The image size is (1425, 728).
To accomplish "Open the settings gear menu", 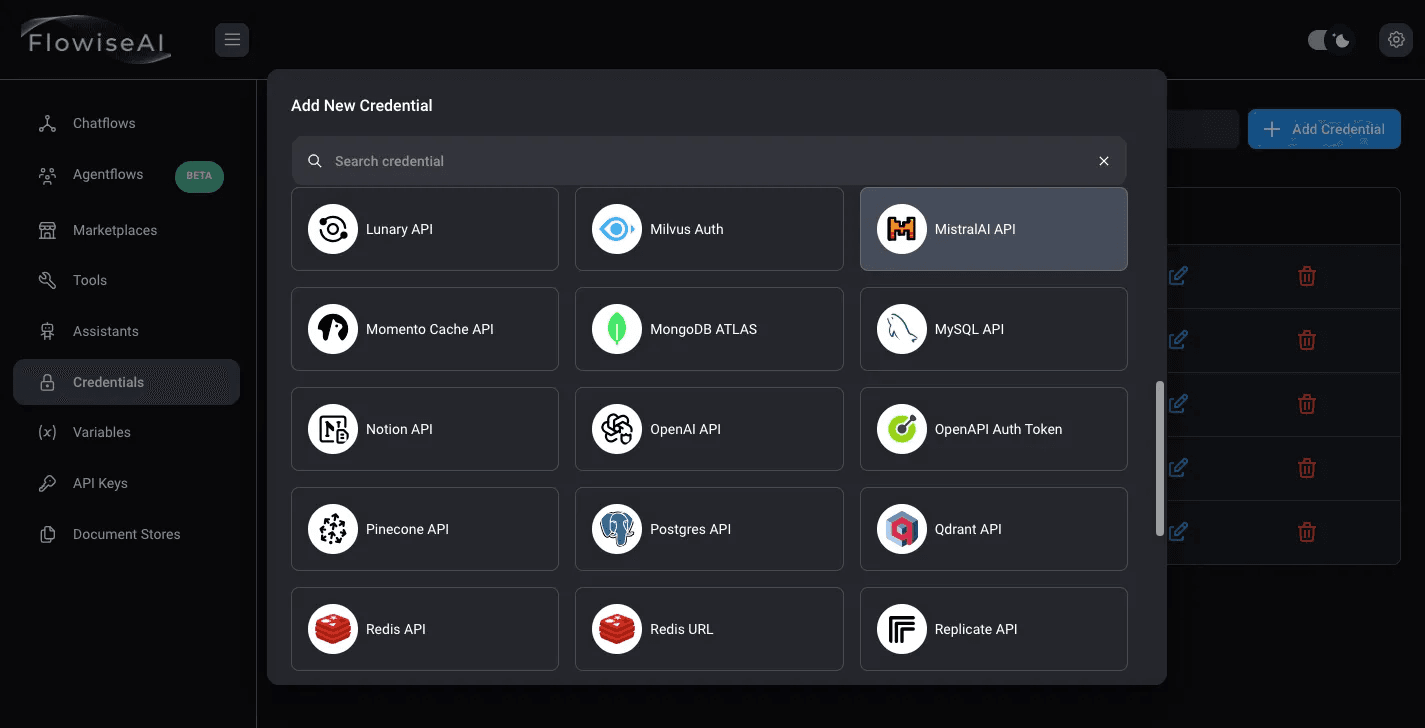I will (x=1395, y=40).
